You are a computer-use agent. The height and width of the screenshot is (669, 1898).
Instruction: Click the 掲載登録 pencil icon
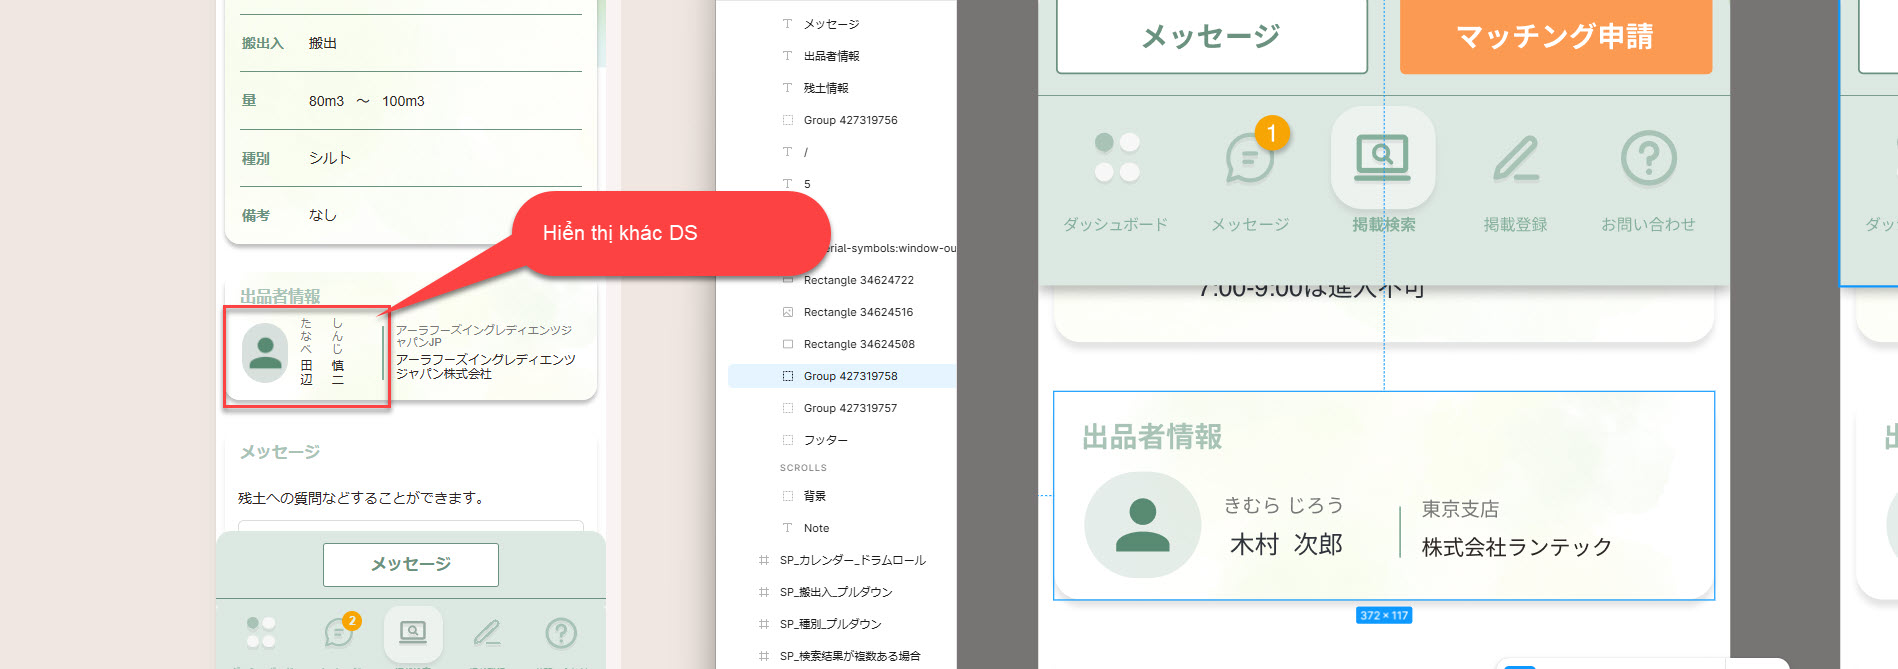coord(1516,158)
